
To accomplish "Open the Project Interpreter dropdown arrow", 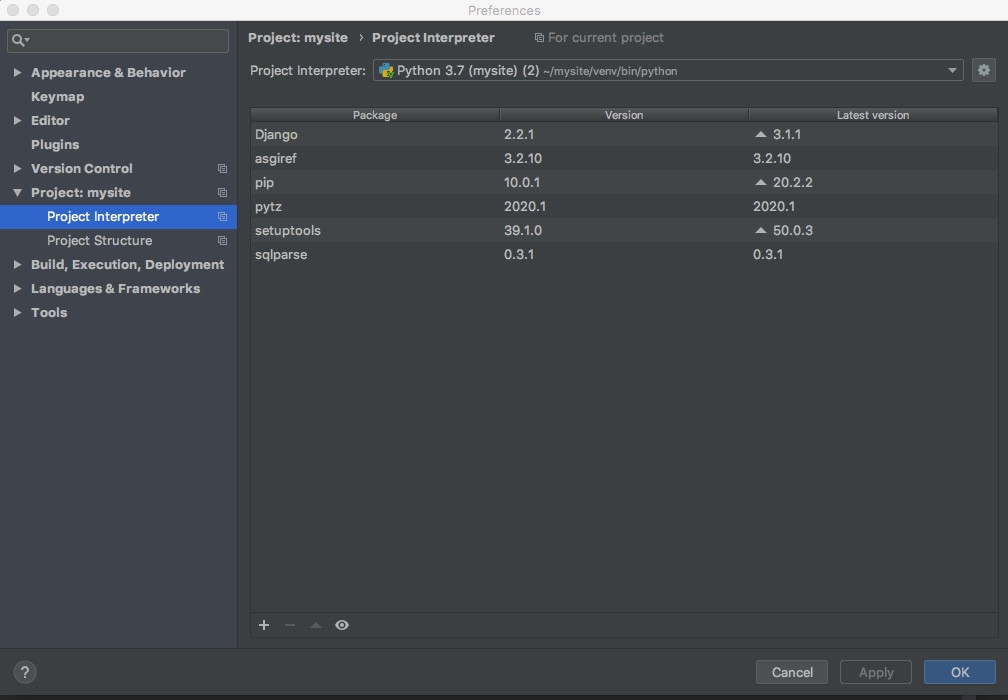I will (x=952, y=70).
